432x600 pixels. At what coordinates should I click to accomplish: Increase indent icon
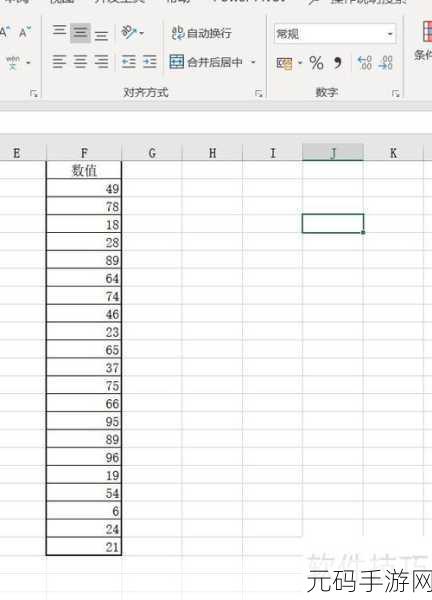(150, 61)
